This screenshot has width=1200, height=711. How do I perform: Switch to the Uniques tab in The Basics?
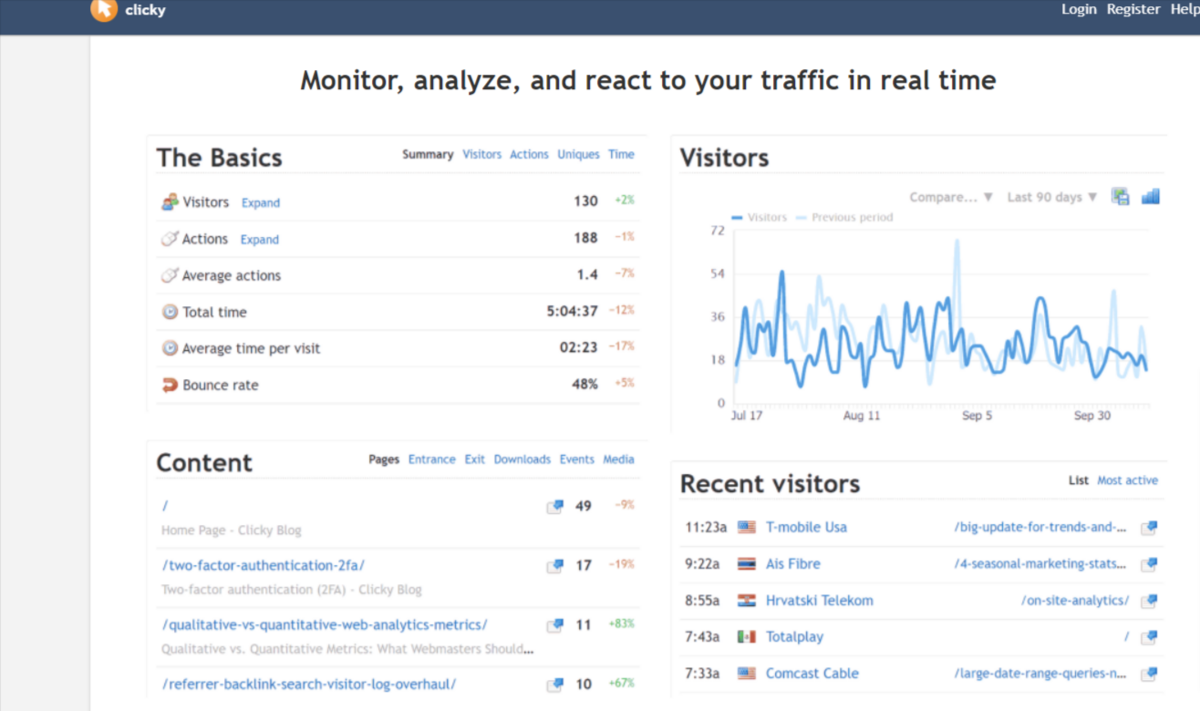pyautogui.click(x=578, y=155)
